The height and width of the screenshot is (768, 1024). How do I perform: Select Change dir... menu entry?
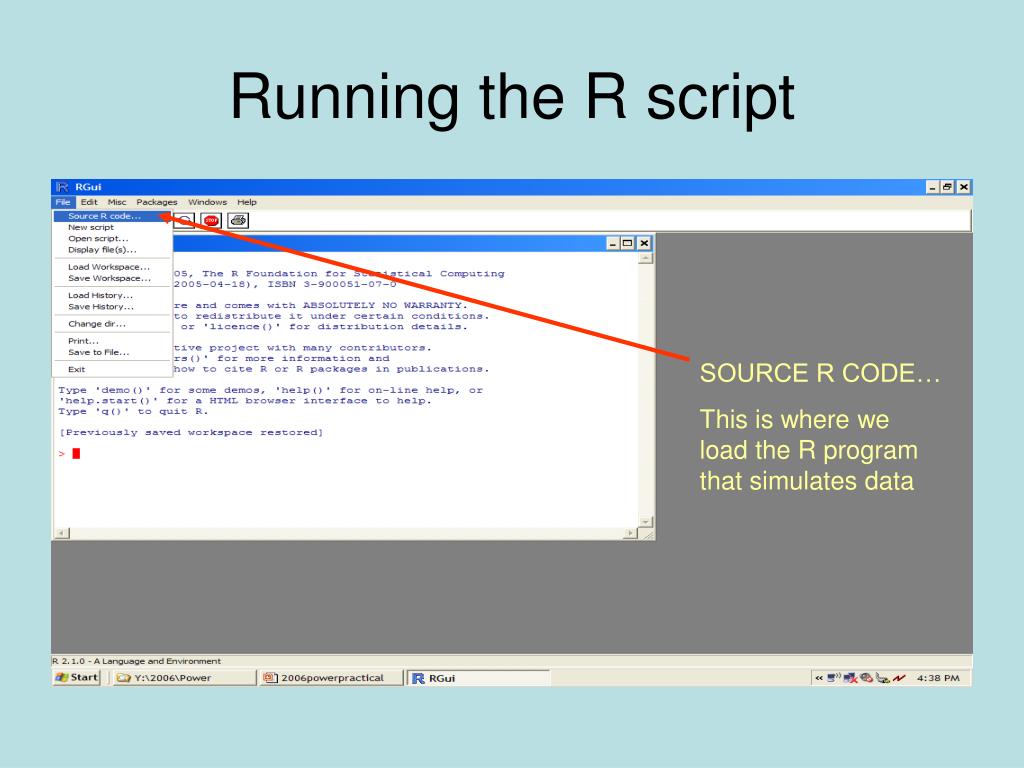click(x=112, y=324)
